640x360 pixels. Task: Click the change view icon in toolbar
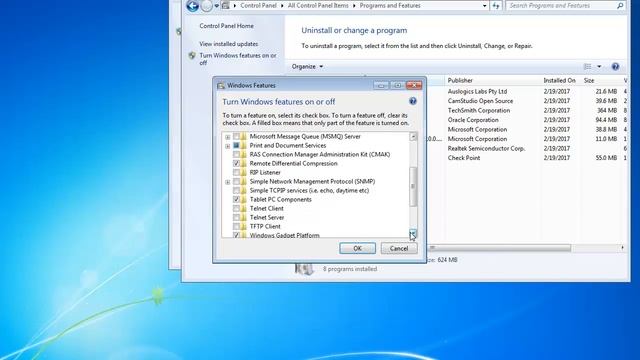tap(587, 67)
